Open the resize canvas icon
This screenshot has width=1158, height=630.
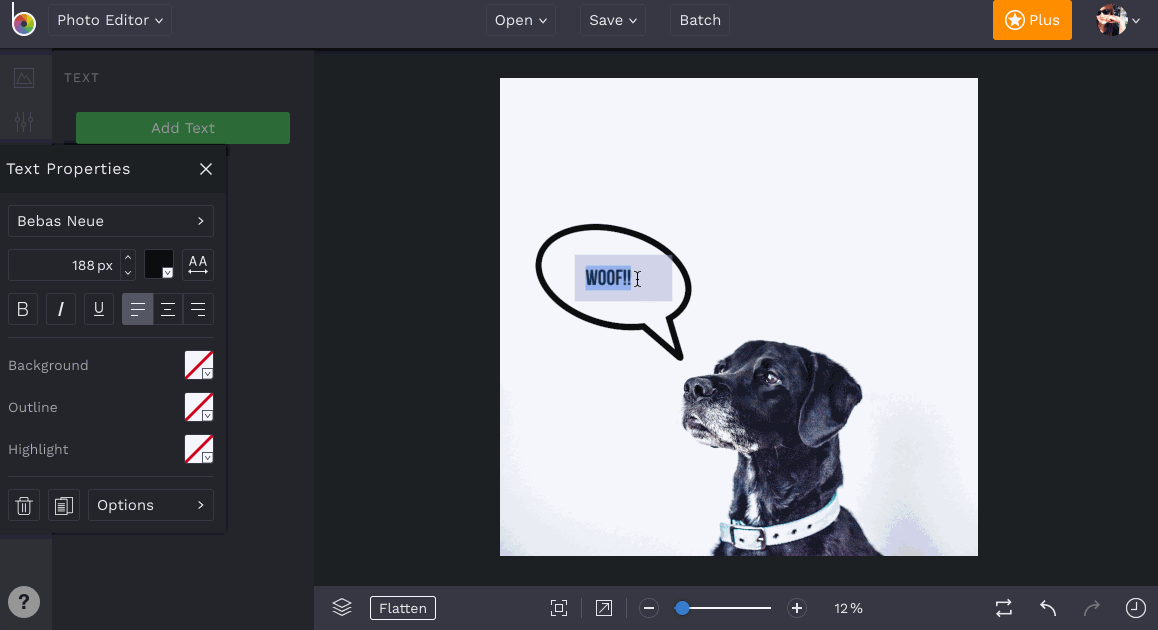point(604,608)
